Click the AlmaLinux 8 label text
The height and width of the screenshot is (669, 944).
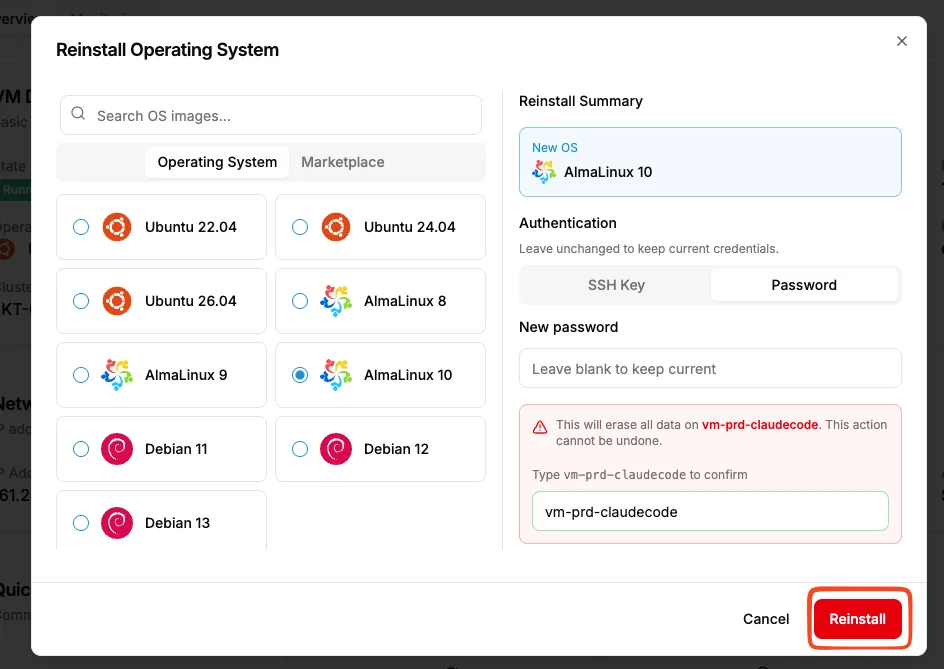(405, 301)
